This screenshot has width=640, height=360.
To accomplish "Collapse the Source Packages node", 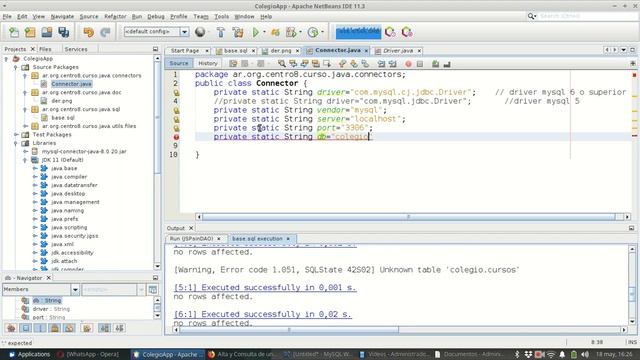I will click(x=16, y=67).
